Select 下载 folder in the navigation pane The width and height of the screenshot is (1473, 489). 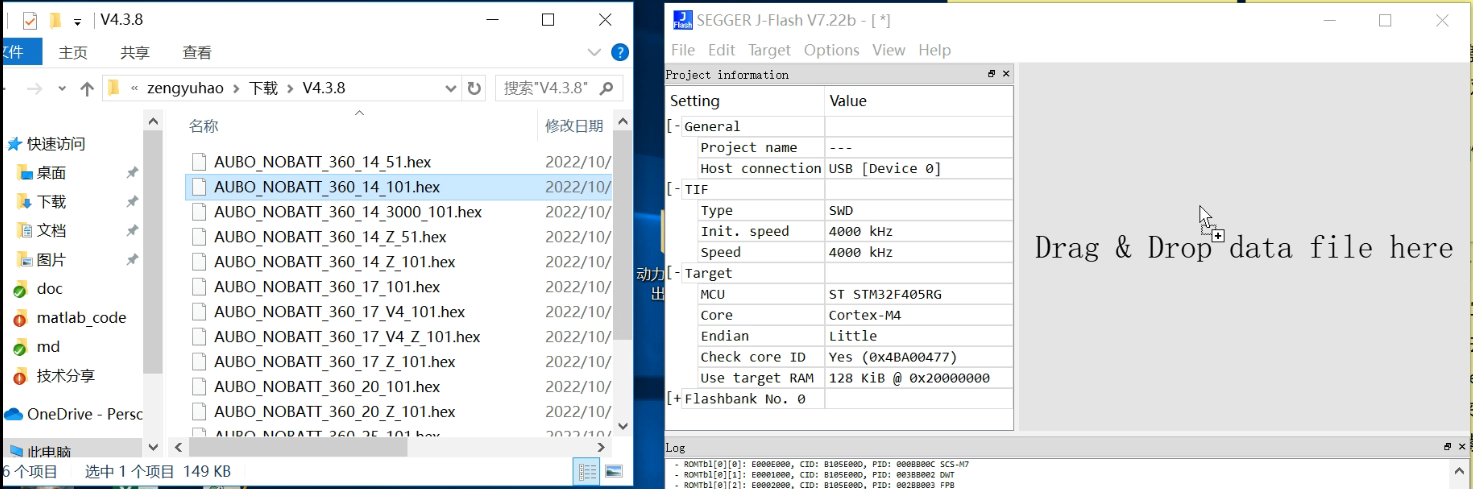pyautogui.click(x=52, y=202)
